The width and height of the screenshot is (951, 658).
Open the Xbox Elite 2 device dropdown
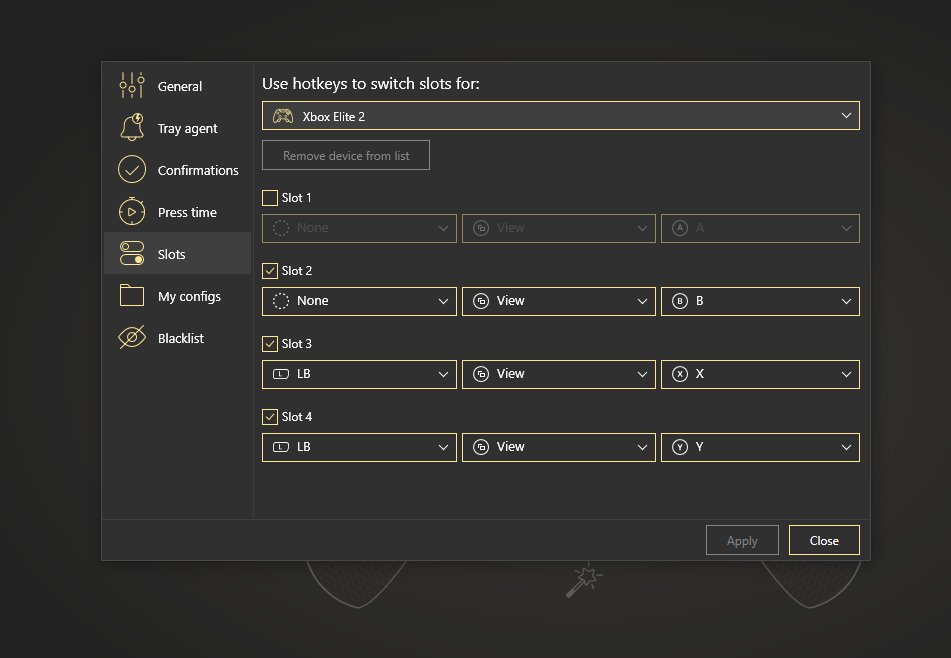[560, 116]
